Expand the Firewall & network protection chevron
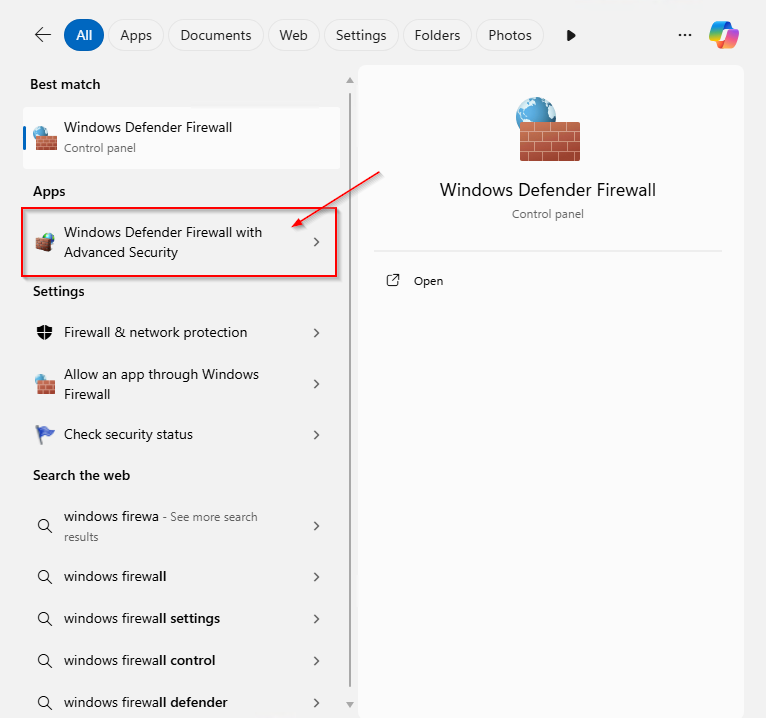Viewport: 766px width, 718px height. [316, 333]
